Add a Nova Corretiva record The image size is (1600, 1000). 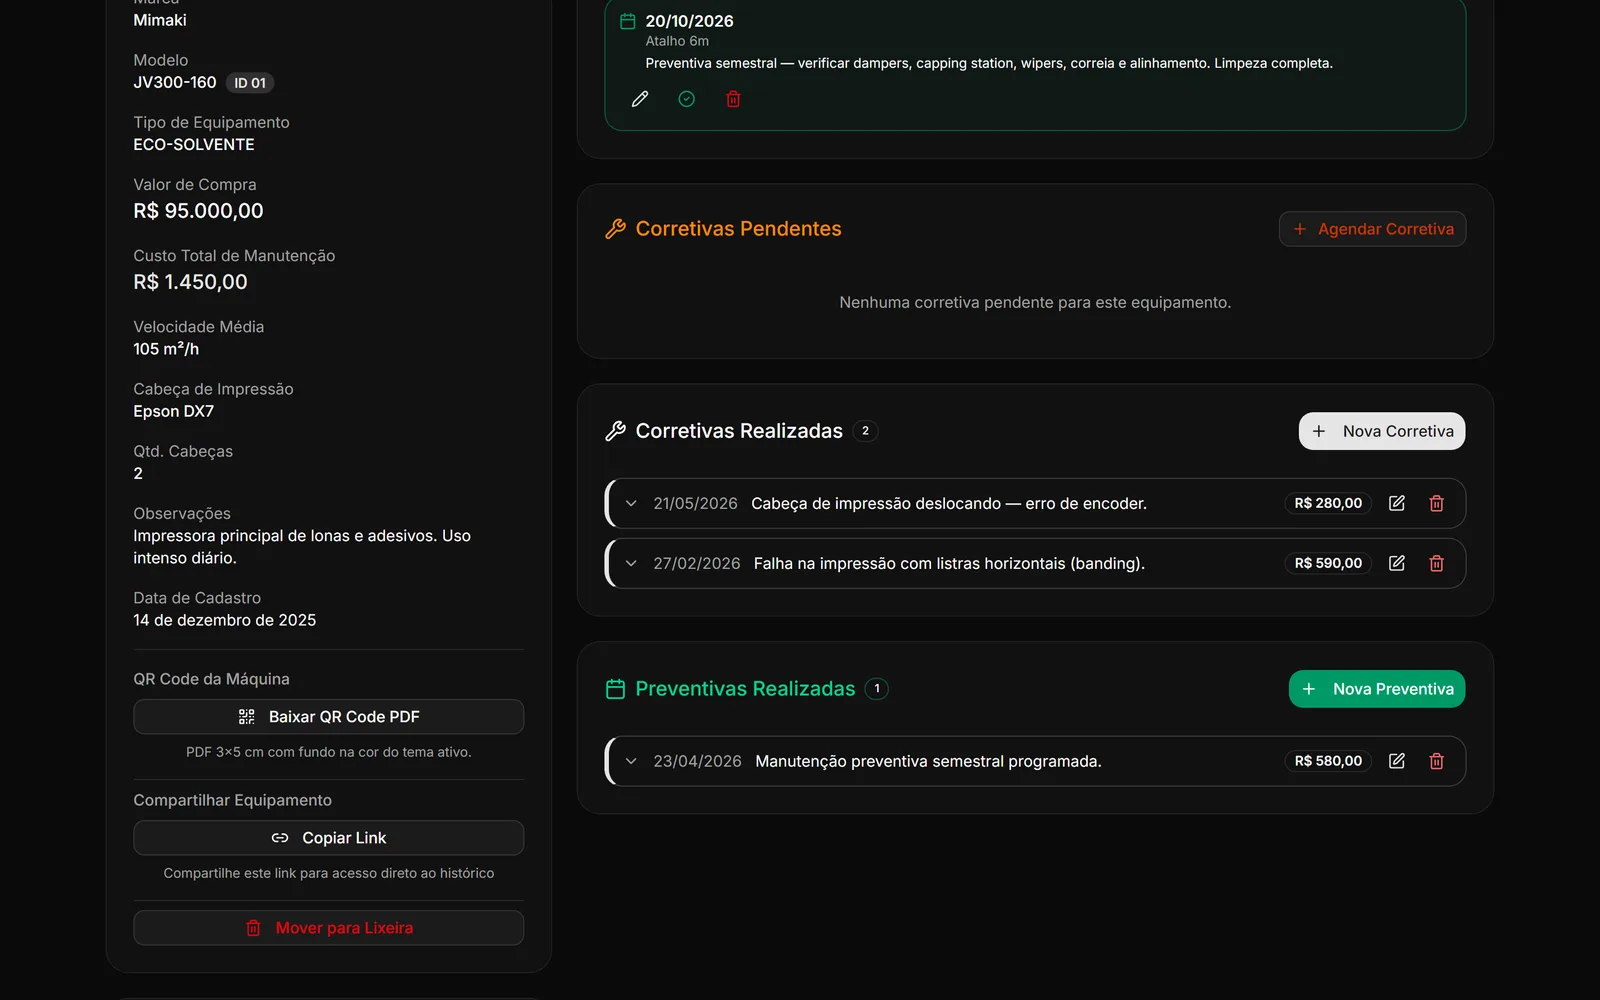(1382, 431)
